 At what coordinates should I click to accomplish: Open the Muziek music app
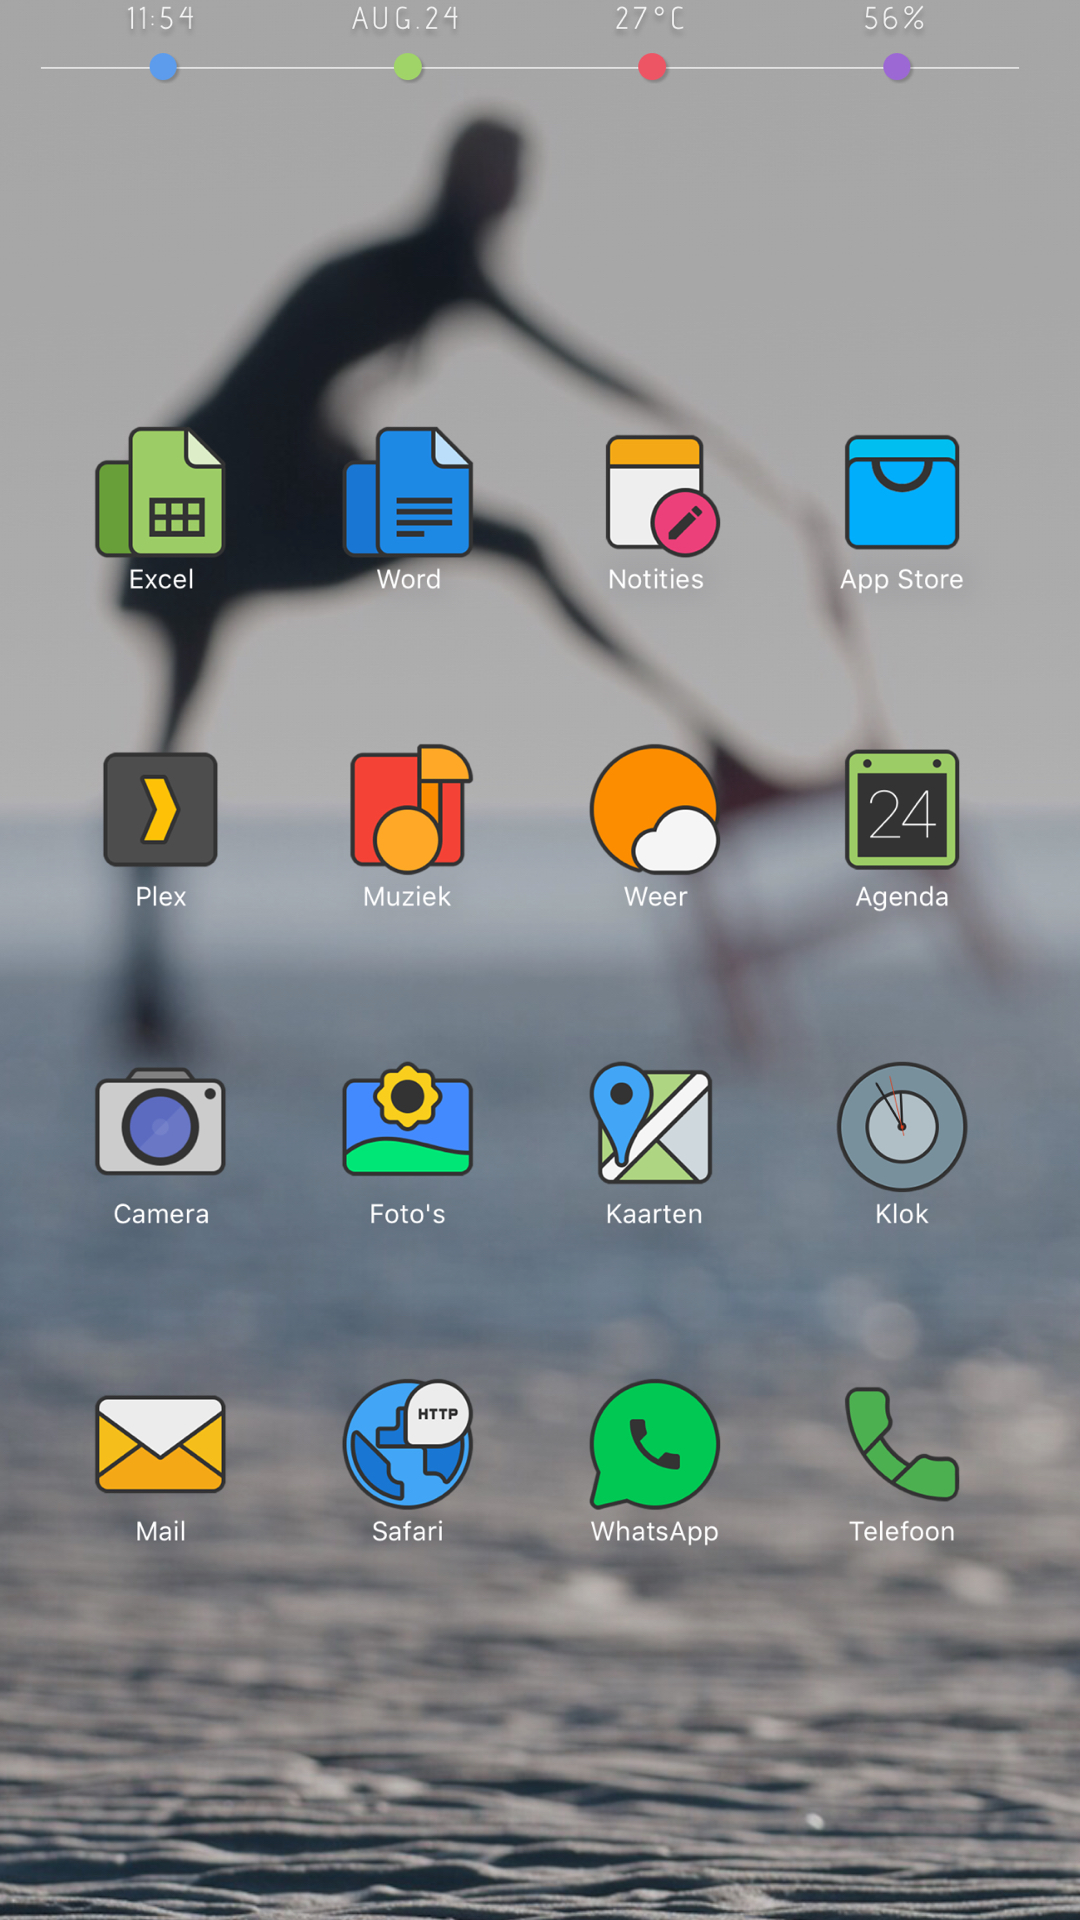coord(410,808)
